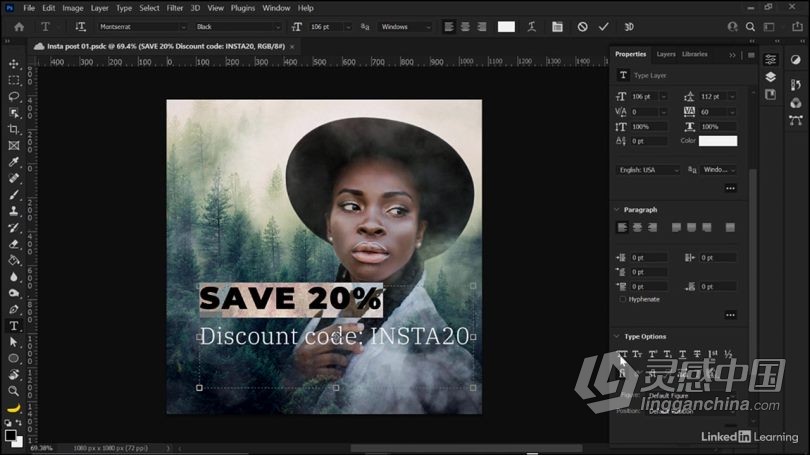Select the Lasso tool

[14, 96]
